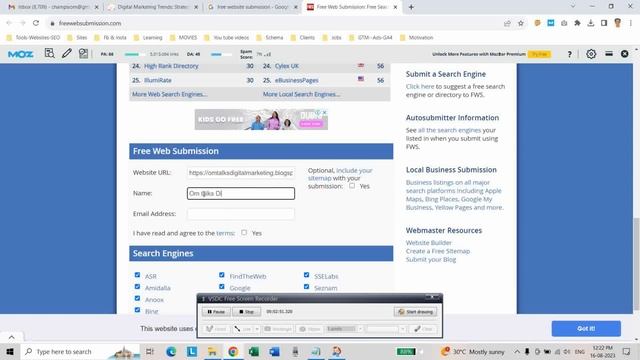Screen dimensions: 640x360
Task: Open Chrome tab search chevron
Action: coord(573,7)
